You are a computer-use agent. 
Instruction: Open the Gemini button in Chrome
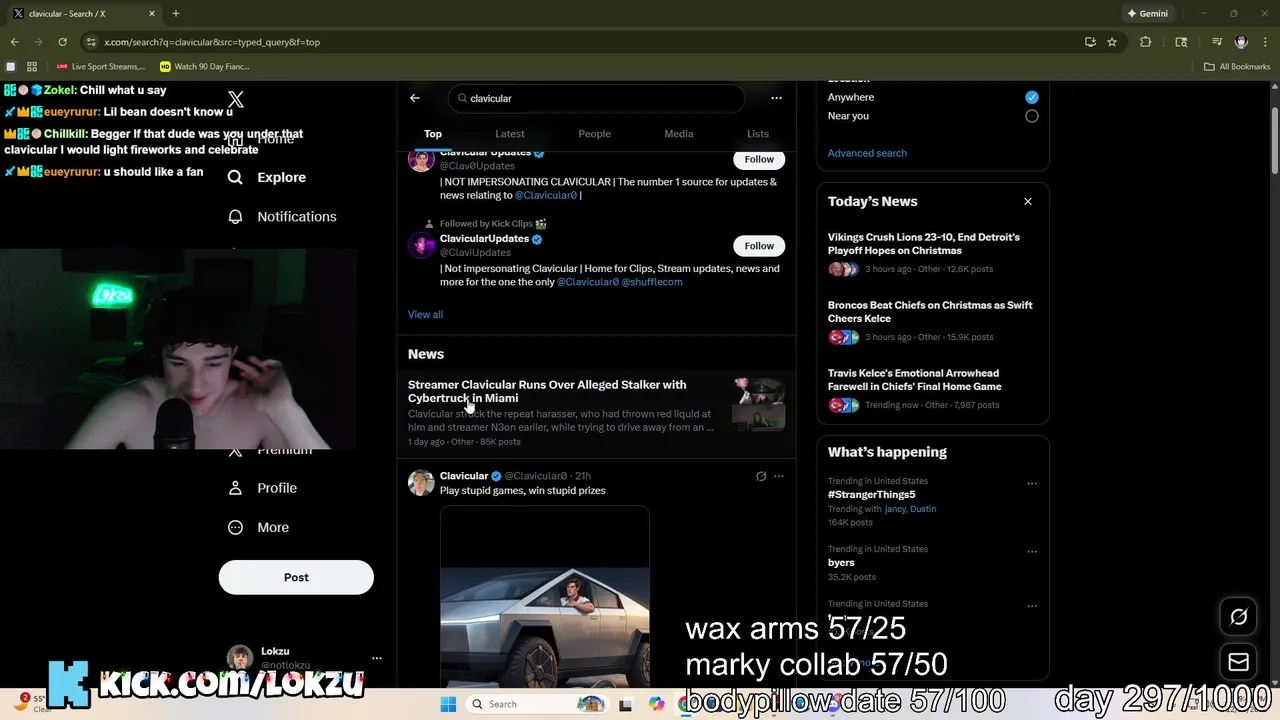click(x=1147, y=14)
